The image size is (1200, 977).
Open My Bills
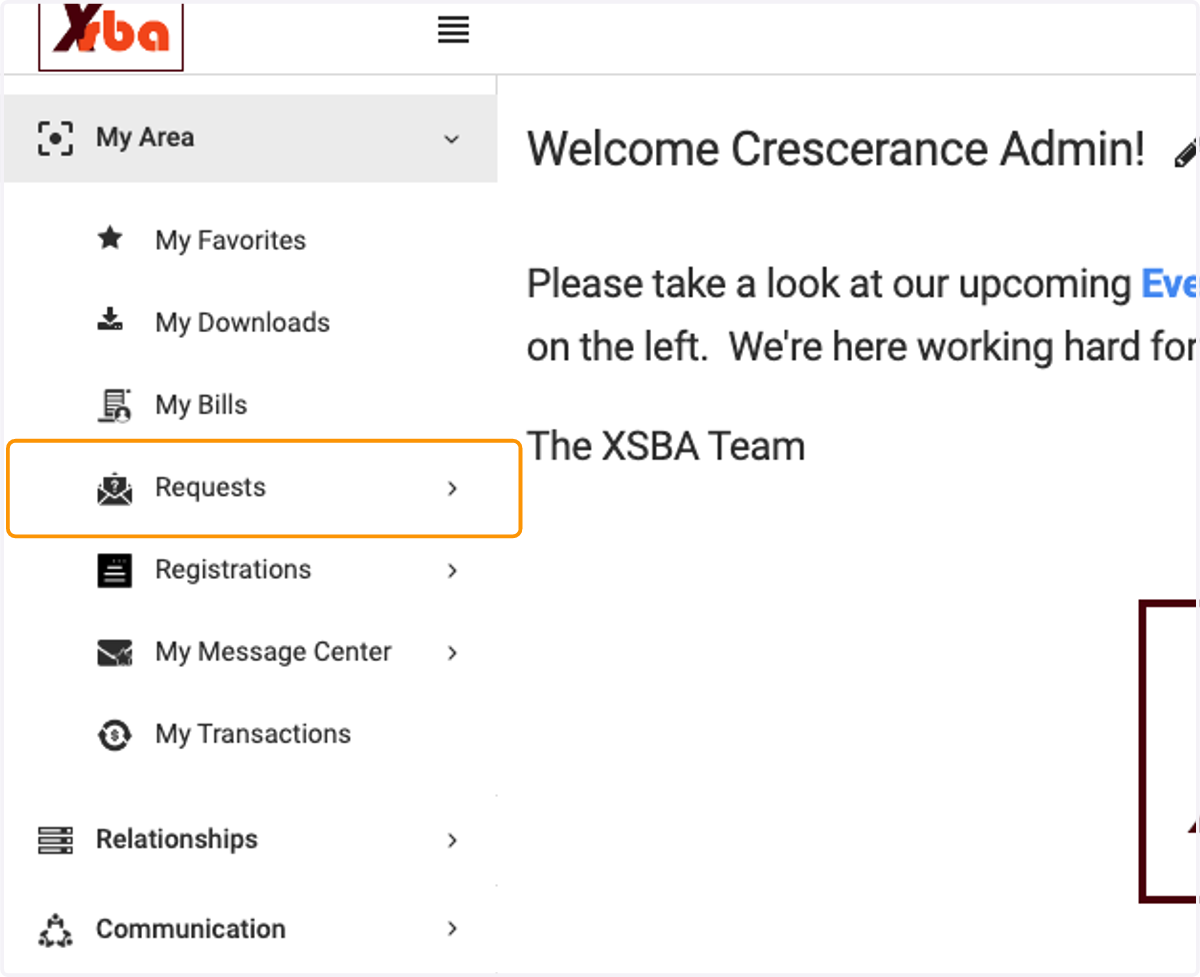pyautogui.click(x=201, y=405)
